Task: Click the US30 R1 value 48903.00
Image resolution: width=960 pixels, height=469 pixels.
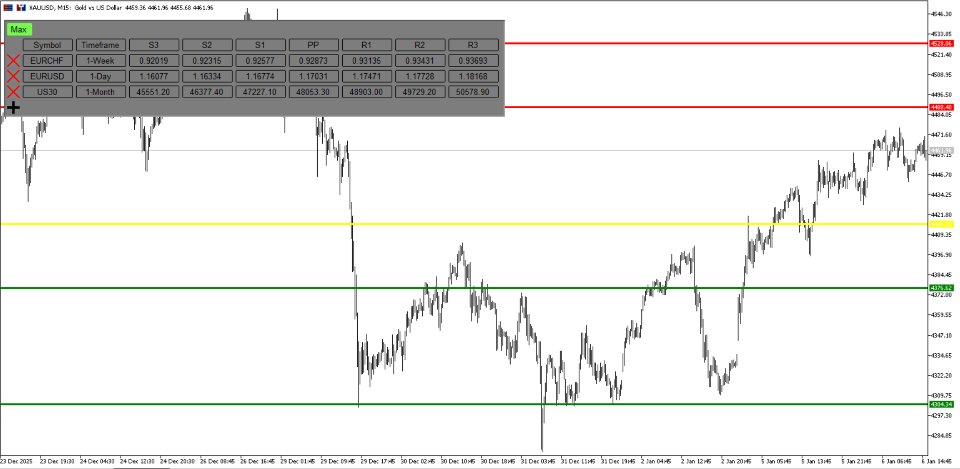Action: (367, 92)
